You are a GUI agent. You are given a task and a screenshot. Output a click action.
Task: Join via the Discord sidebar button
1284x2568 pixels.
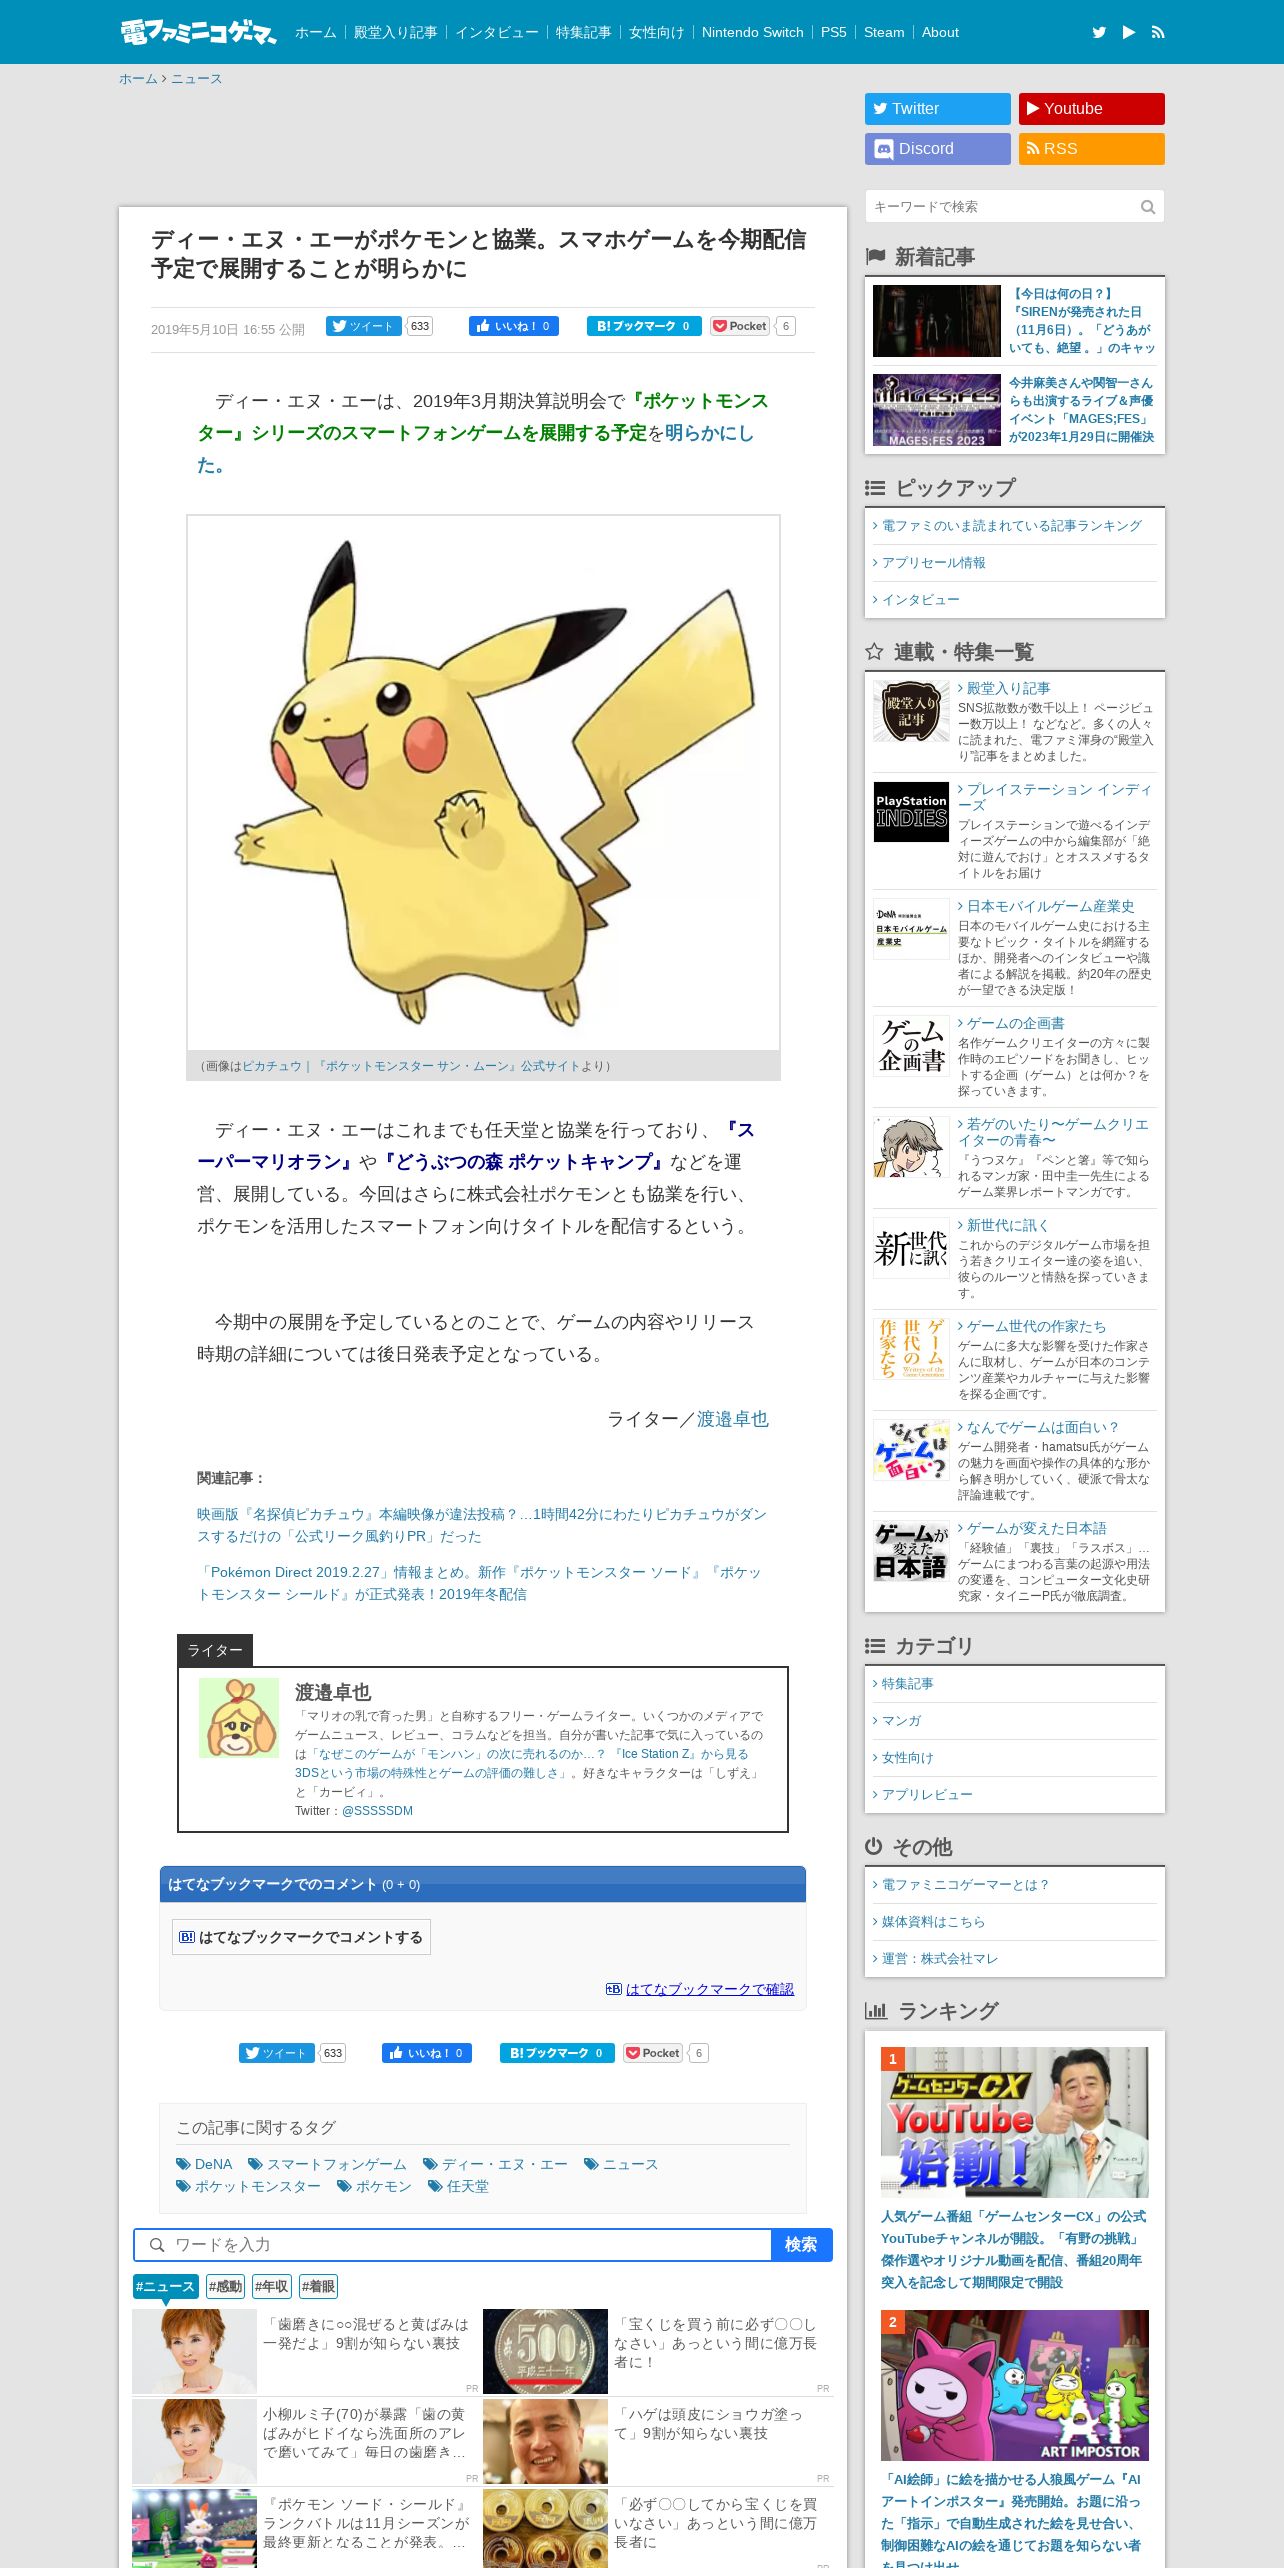[x=938, y=149]
